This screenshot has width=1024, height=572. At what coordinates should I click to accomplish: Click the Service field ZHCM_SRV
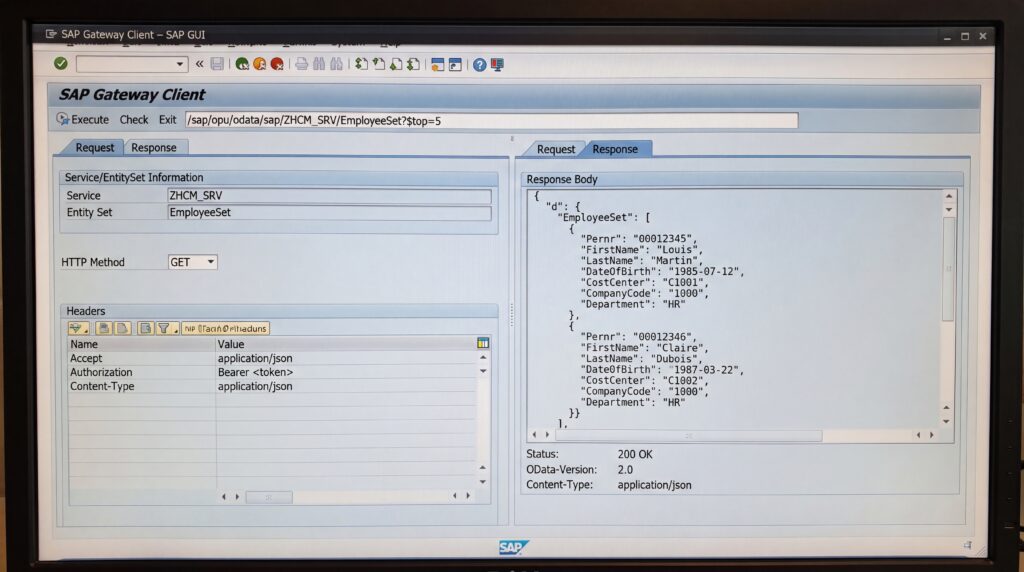pyautogui.click(x=329, y=195)
